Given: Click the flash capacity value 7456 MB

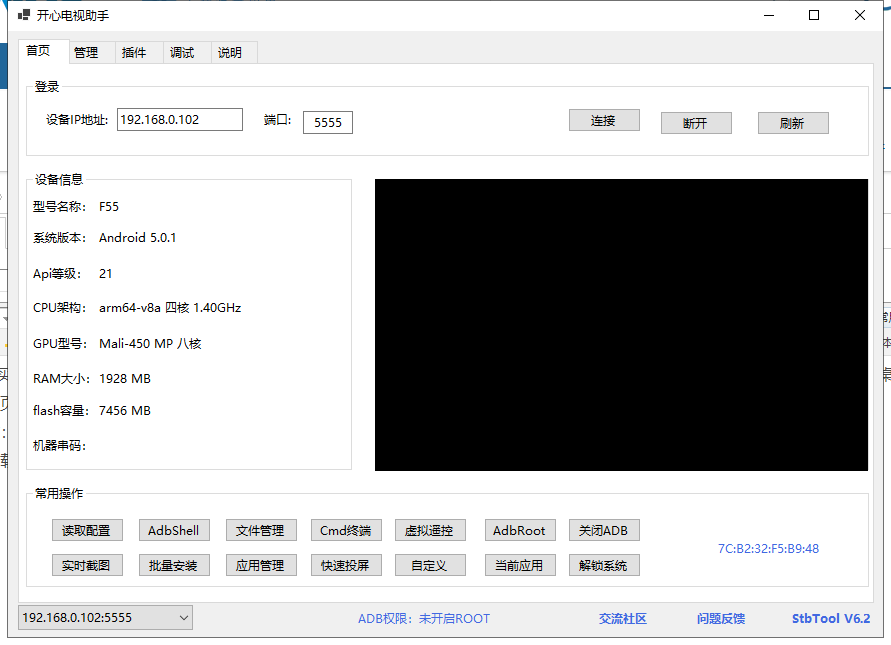Looking at the screenshot, I should 125,410.
